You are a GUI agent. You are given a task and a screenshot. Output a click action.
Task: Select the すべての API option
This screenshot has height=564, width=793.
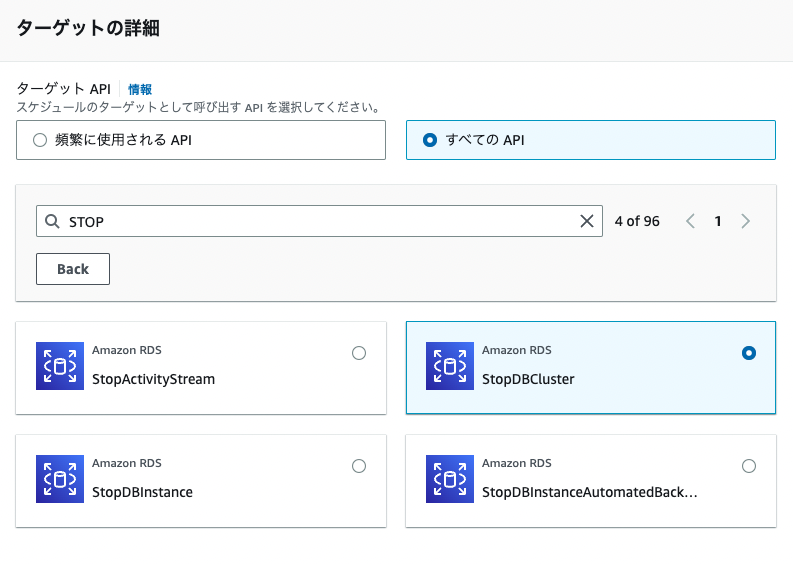click(591, 140)
